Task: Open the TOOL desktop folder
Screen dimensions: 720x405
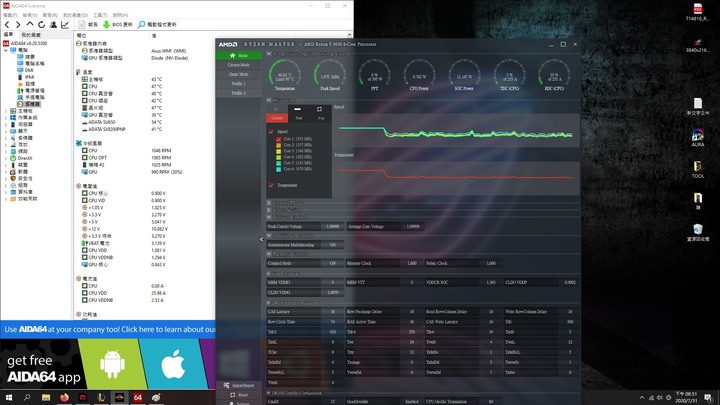Action: [698, 169]
